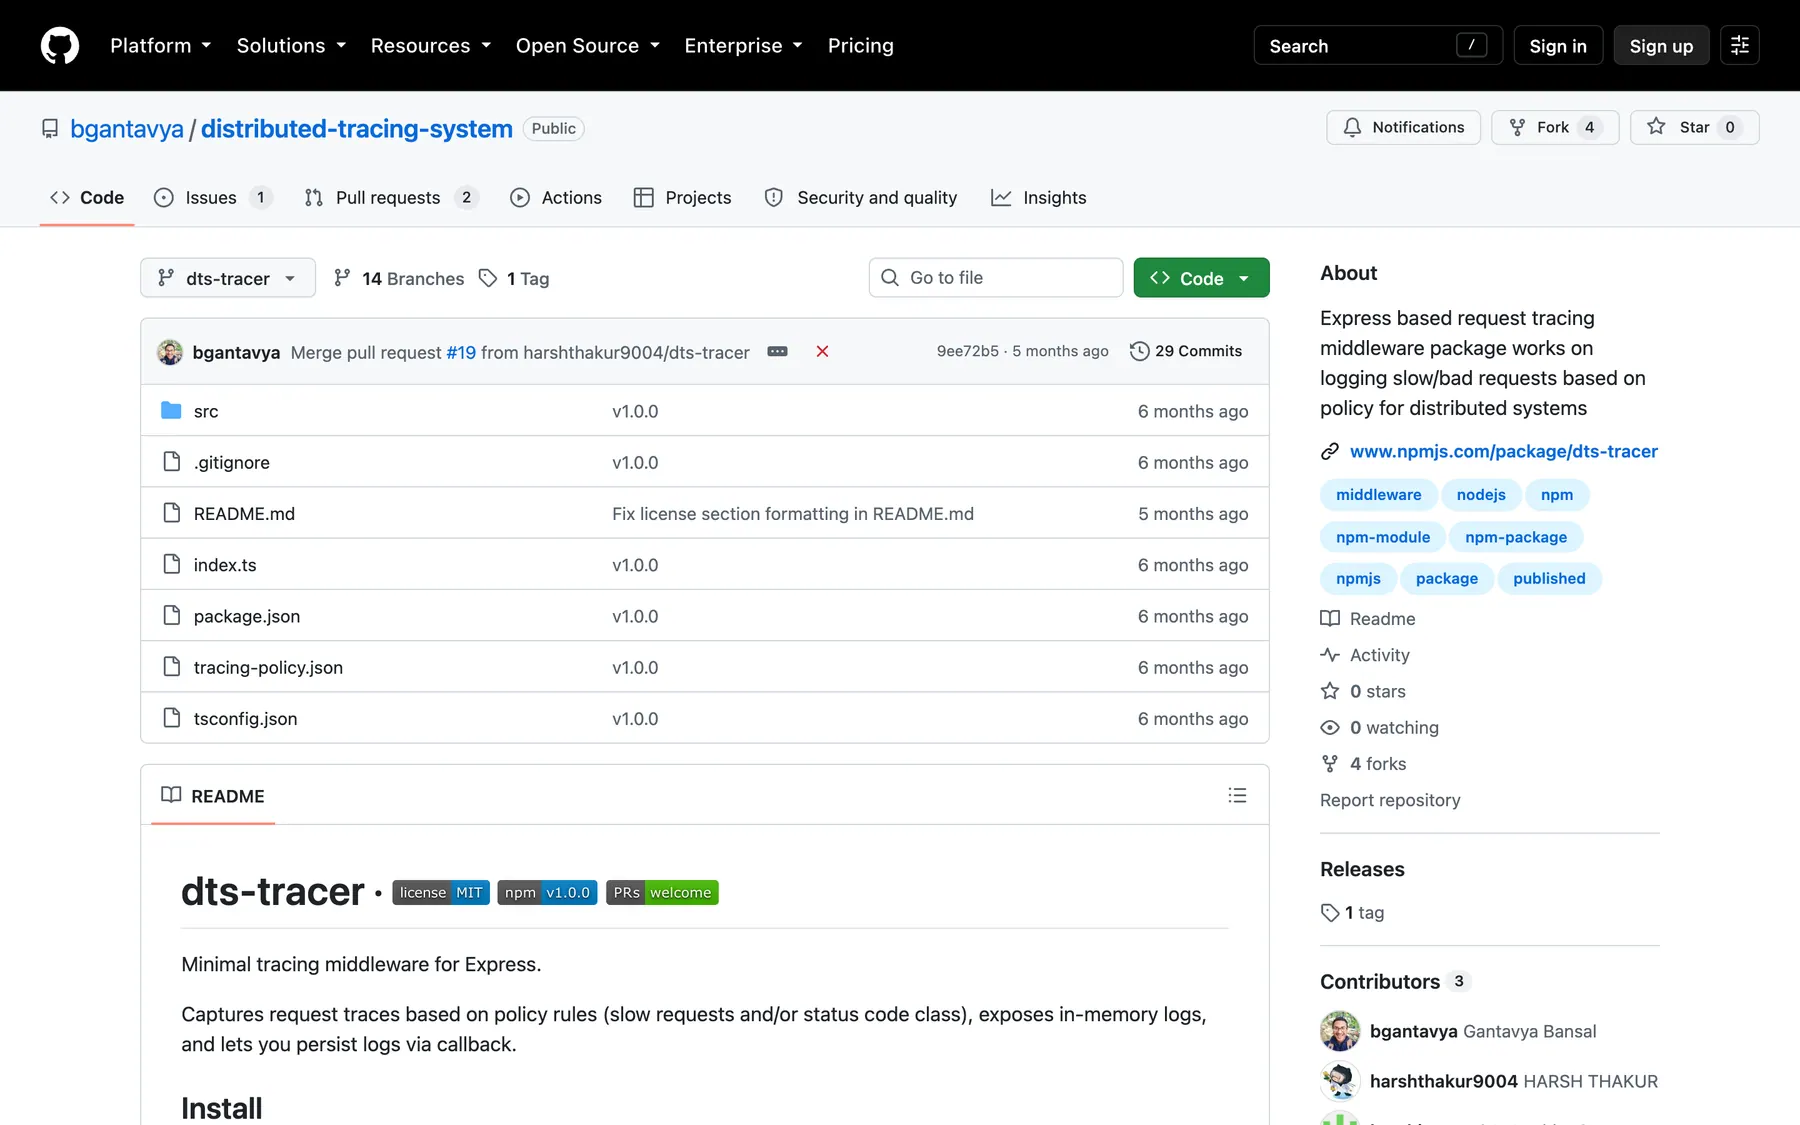Open bgantavya's contributor avatar
The width and height of the screenshot is (1800, 1125).
pos(1340,1031)
